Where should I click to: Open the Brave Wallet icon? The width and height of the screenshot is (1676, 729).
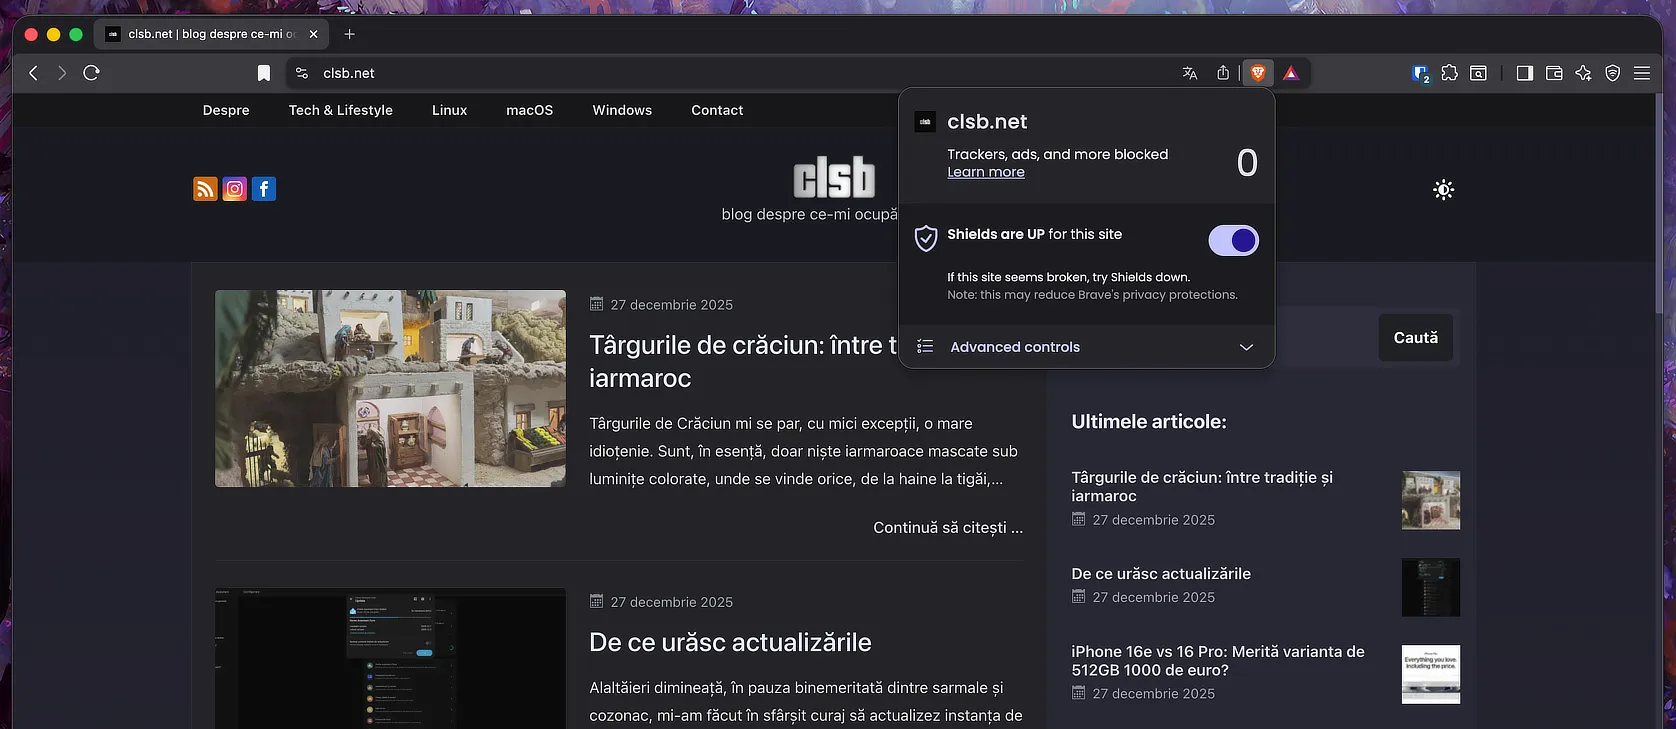pyautogui.click(x=1554, y=73)
